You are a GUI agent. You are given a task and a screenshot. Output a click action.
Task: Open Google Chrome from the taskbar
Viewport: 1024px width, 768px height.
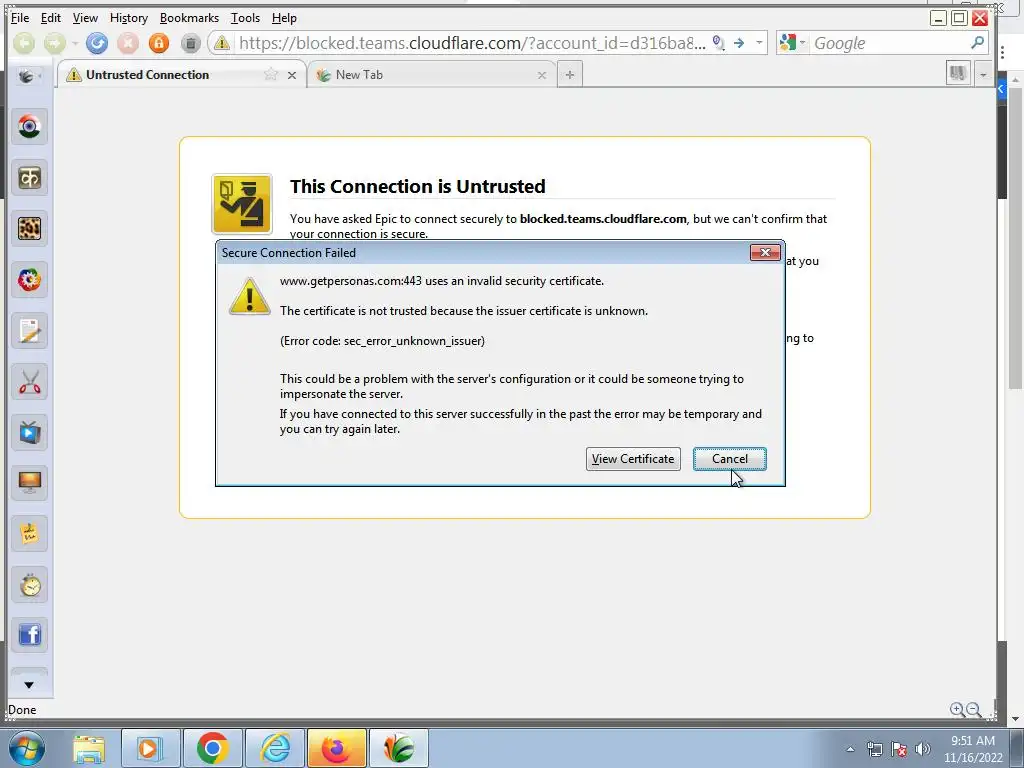[212, 749]
